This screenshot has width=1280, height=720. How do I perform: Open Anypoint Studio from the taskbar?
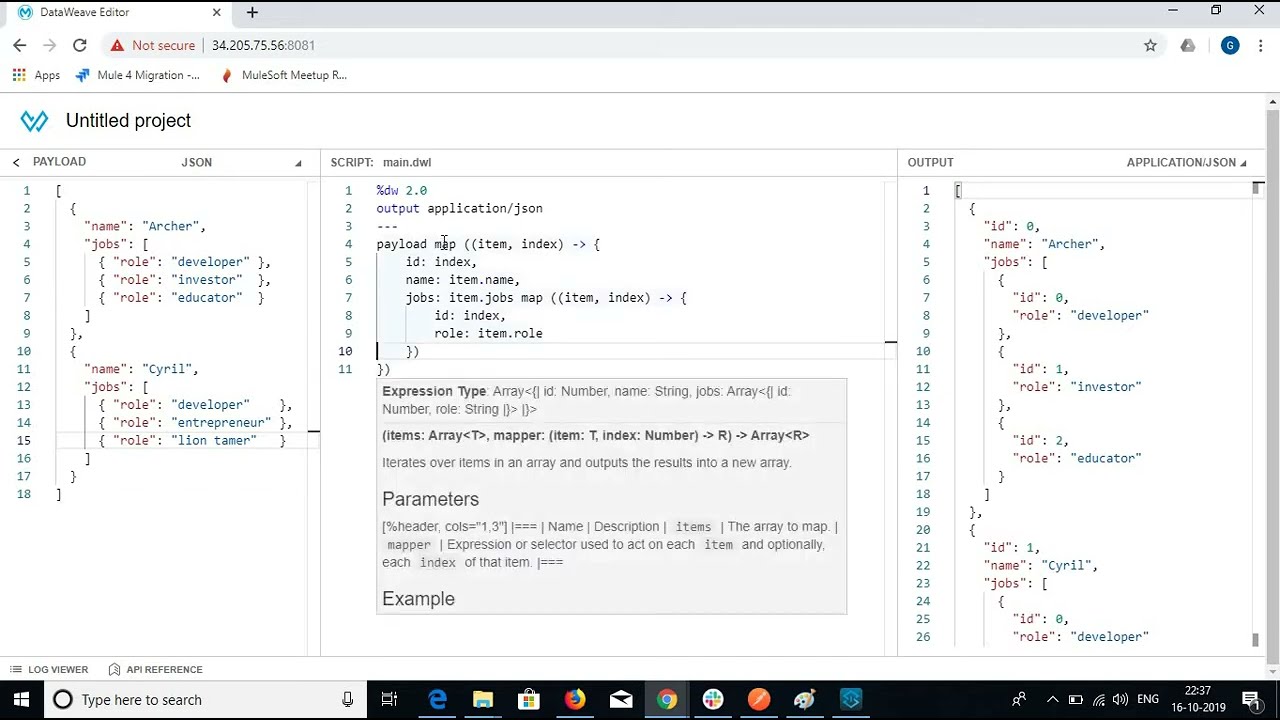point(851,700)
